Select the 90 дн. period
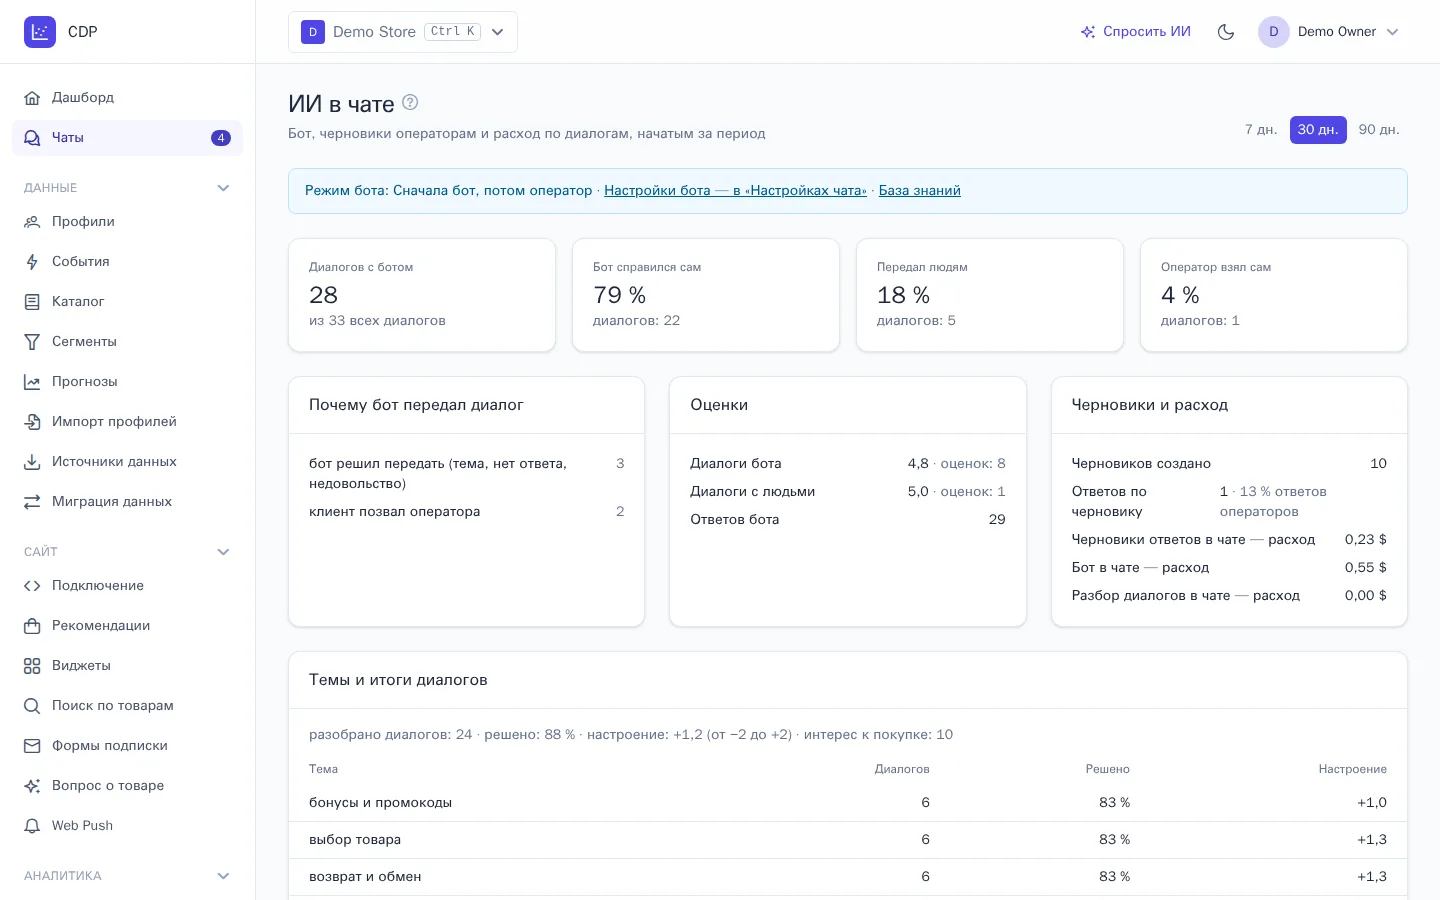The image size is (1440, 900). coord(1379,130)
